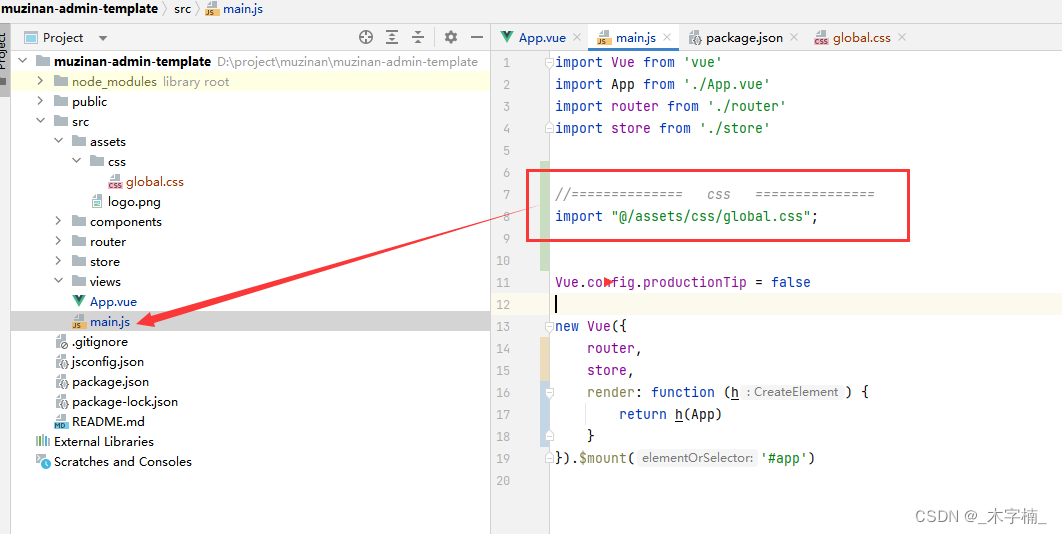Expand the views folder
Screen dimensions: 1062x534
(x=58, y=281)
